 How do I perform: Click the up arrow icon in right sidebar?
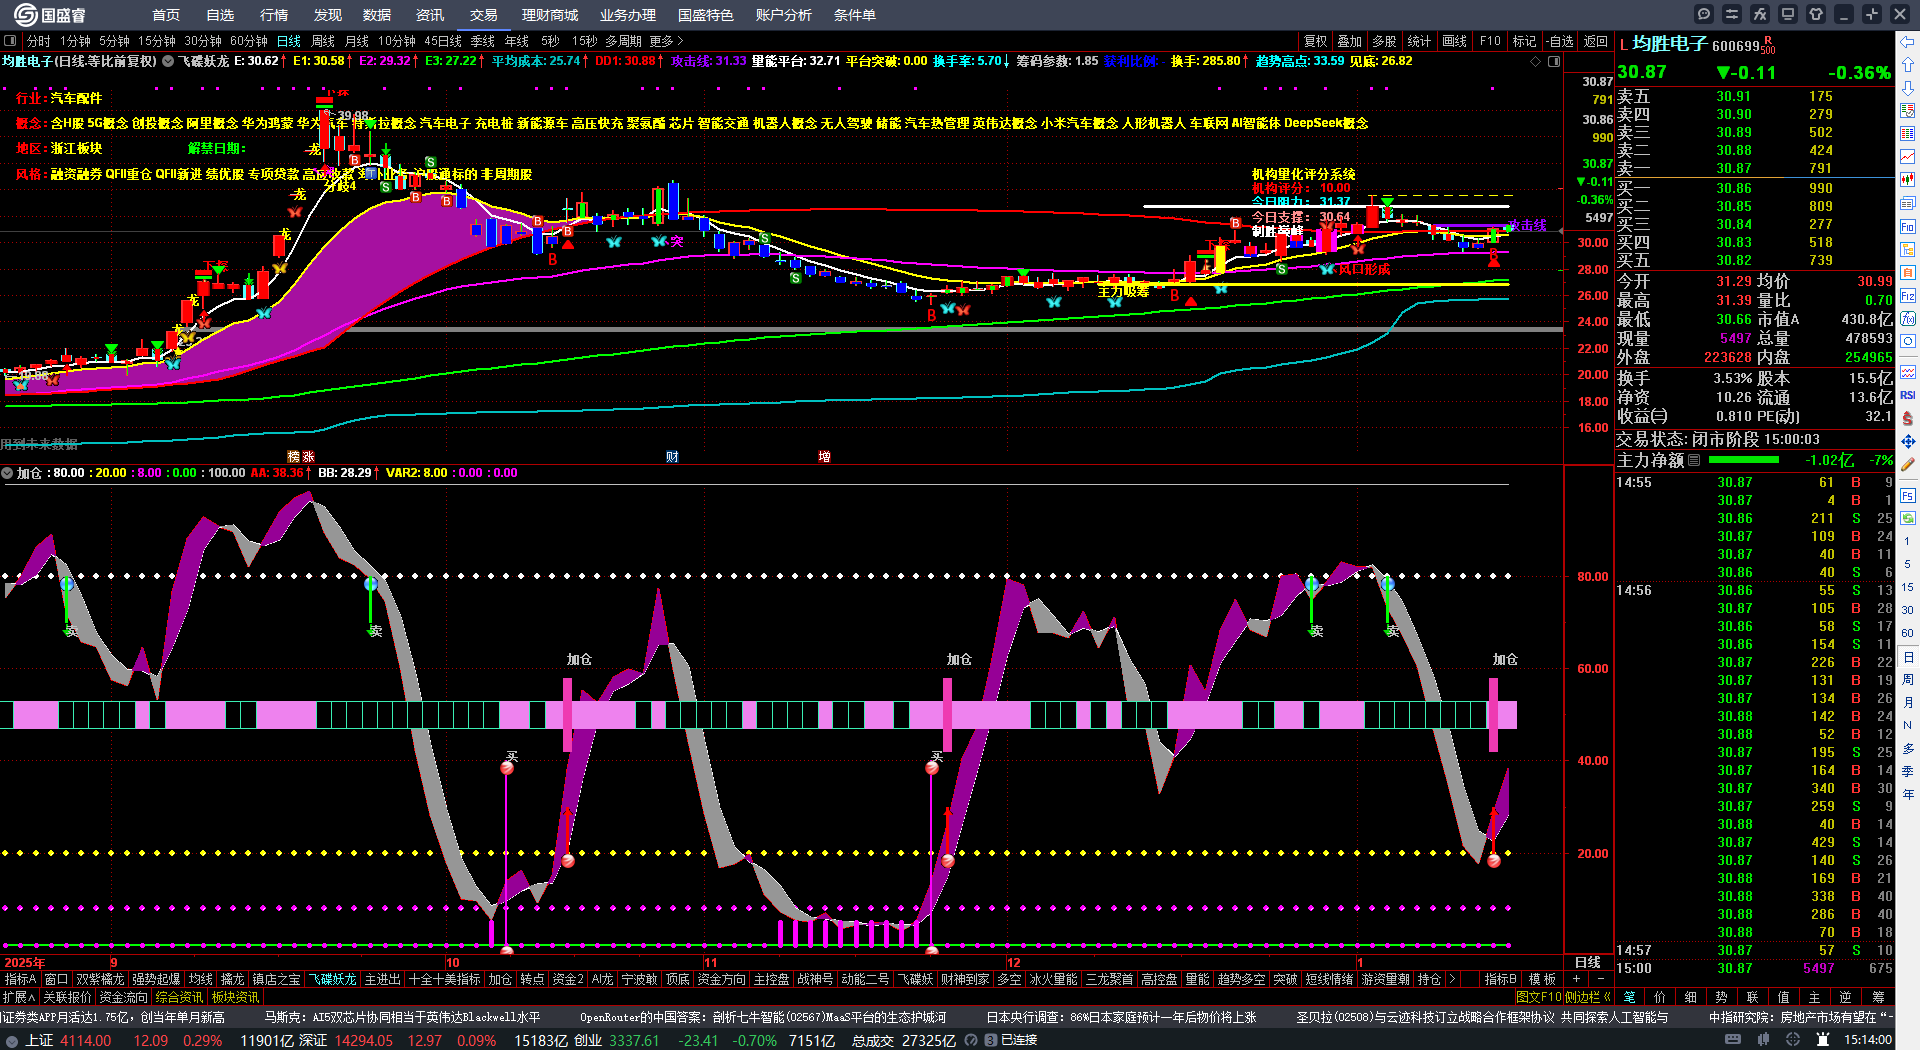click(x=1908, y=66)
